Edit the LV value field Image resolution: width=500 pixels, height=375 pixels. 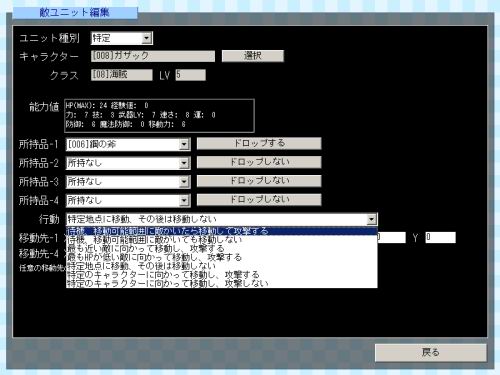[x=191, y=75]
